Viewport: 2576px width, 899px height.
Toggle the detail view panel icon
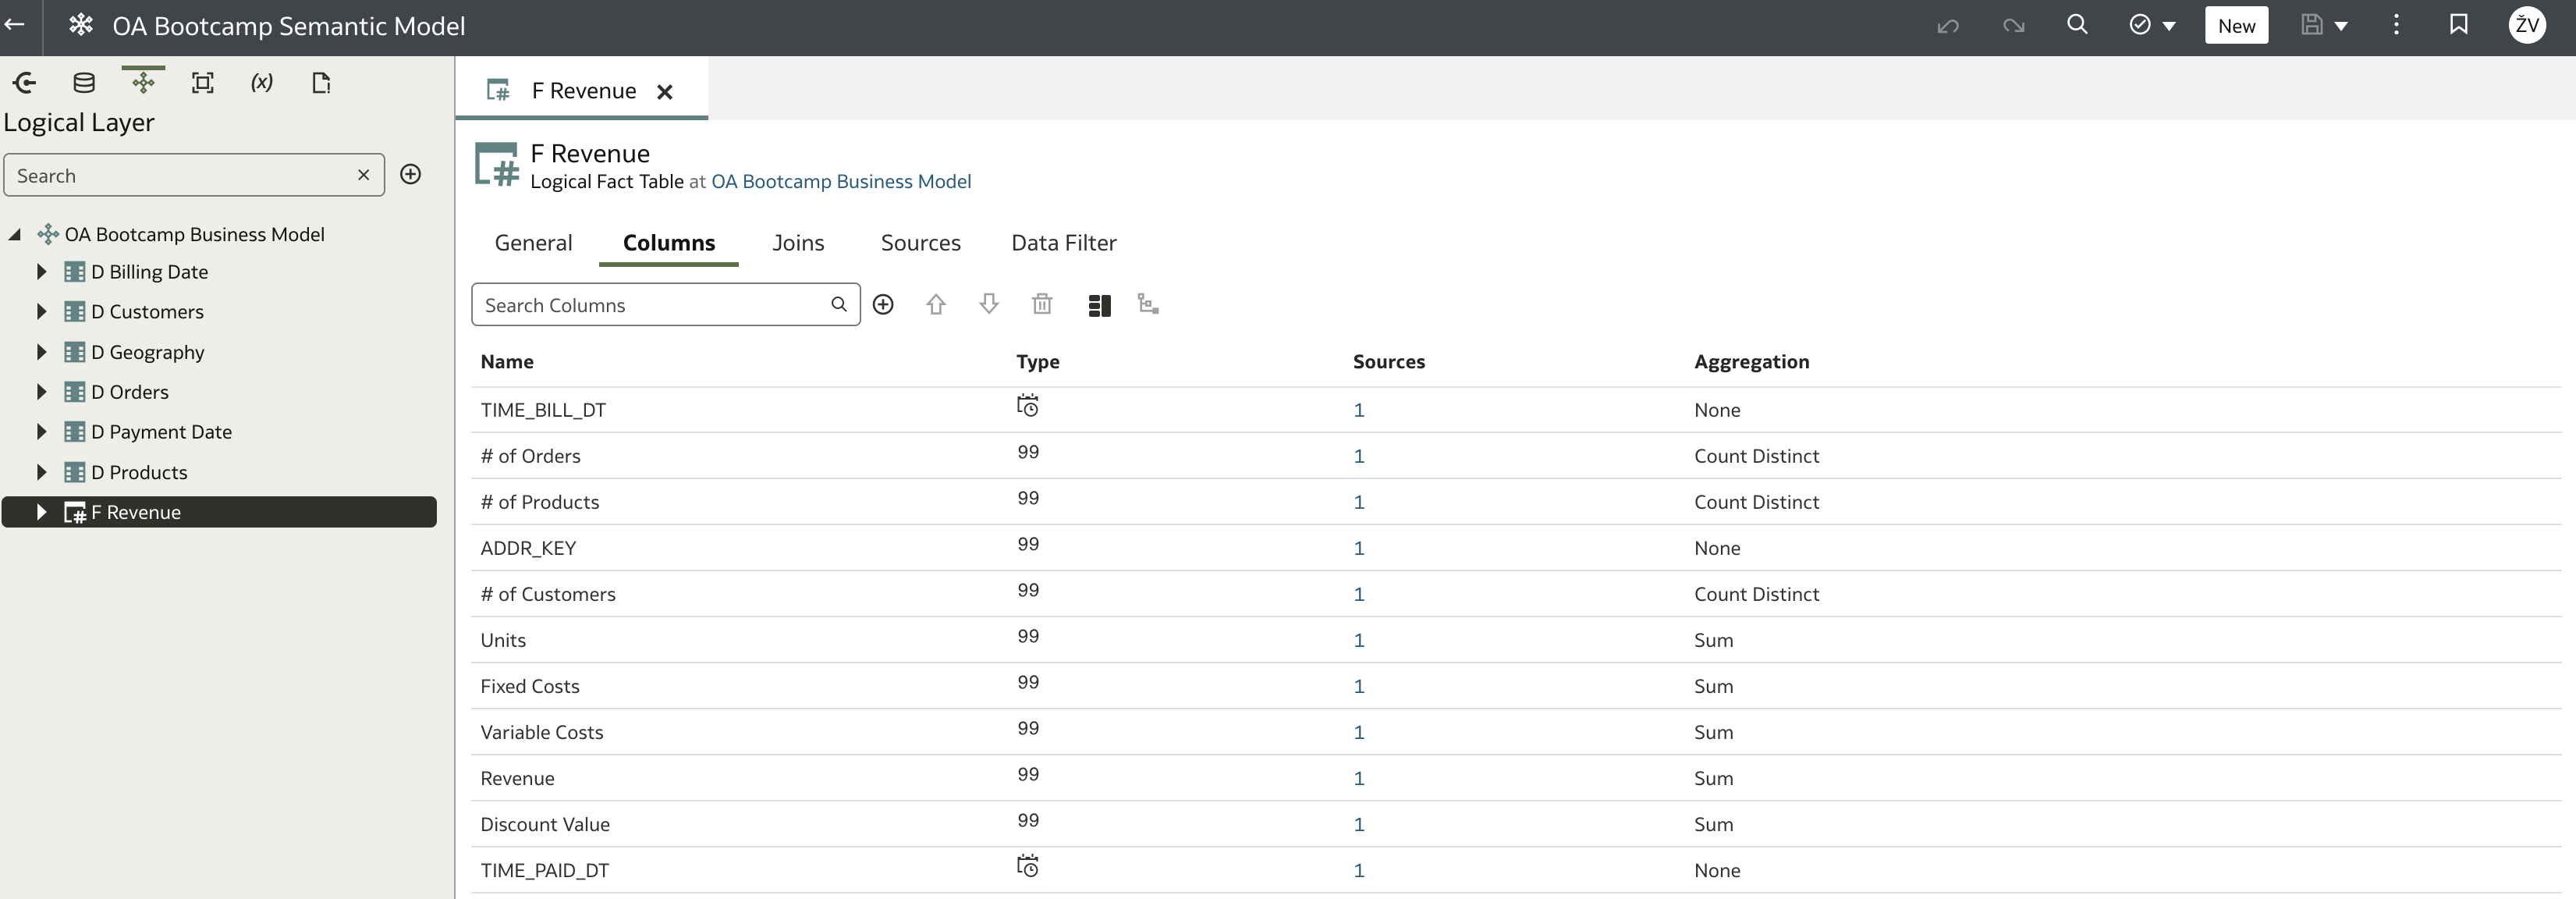(x=1099, y=305)
